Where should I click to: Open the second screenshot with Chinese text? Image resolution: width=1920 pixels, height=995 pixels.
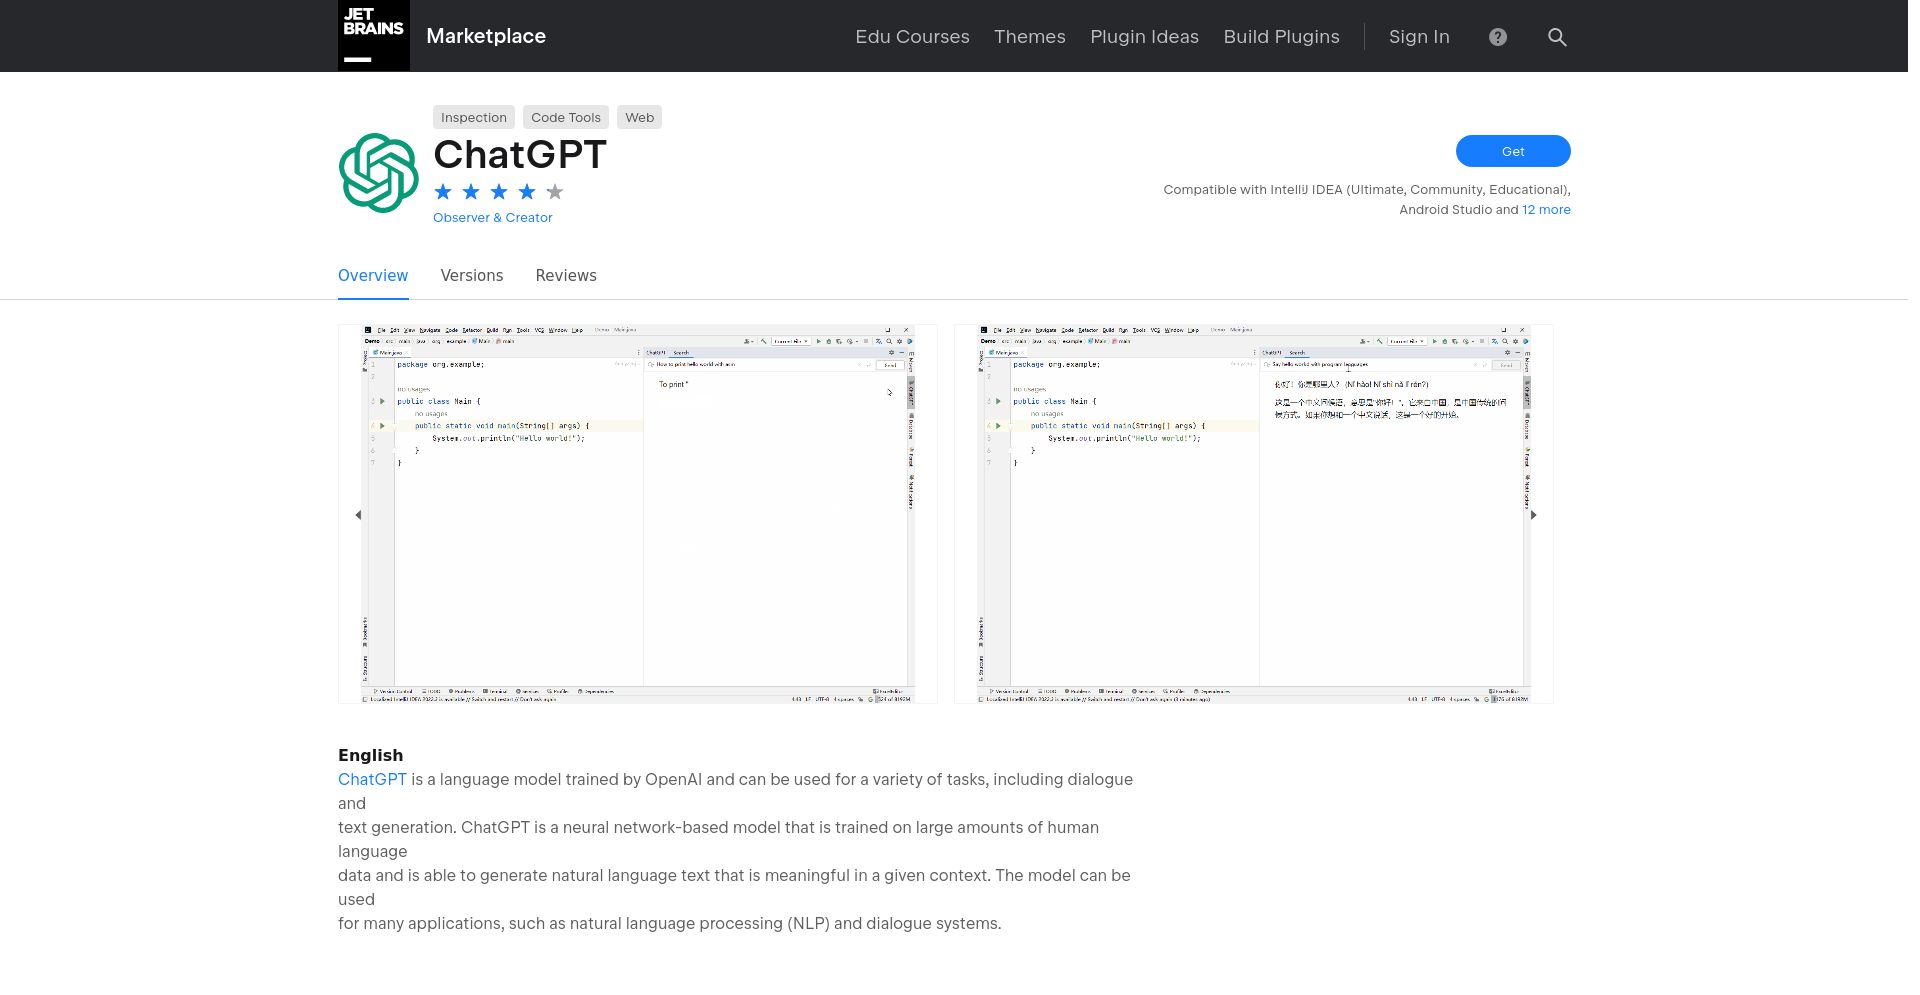pyautogui.click(x=1254, y=514)
